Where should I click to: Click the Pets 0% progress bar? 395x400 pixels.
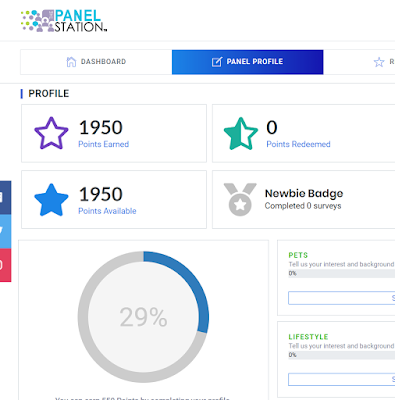coord(342,274)
